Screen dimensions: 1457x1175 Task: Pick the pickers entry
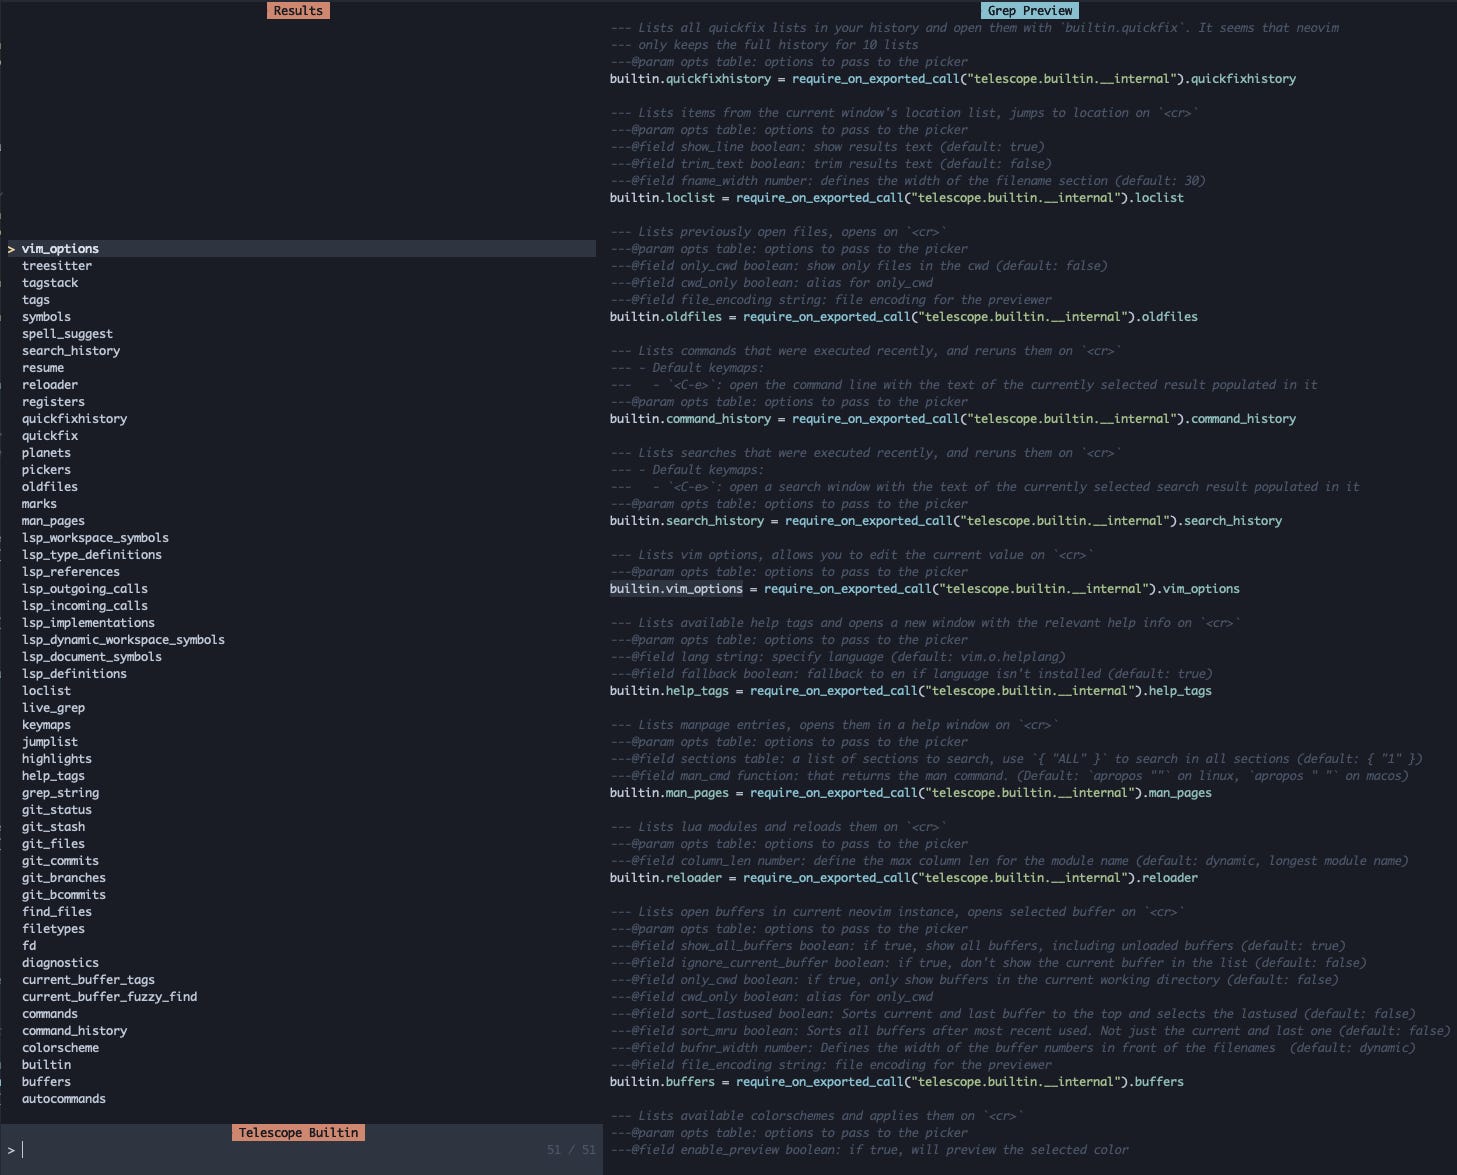click(x=46, y=470)
